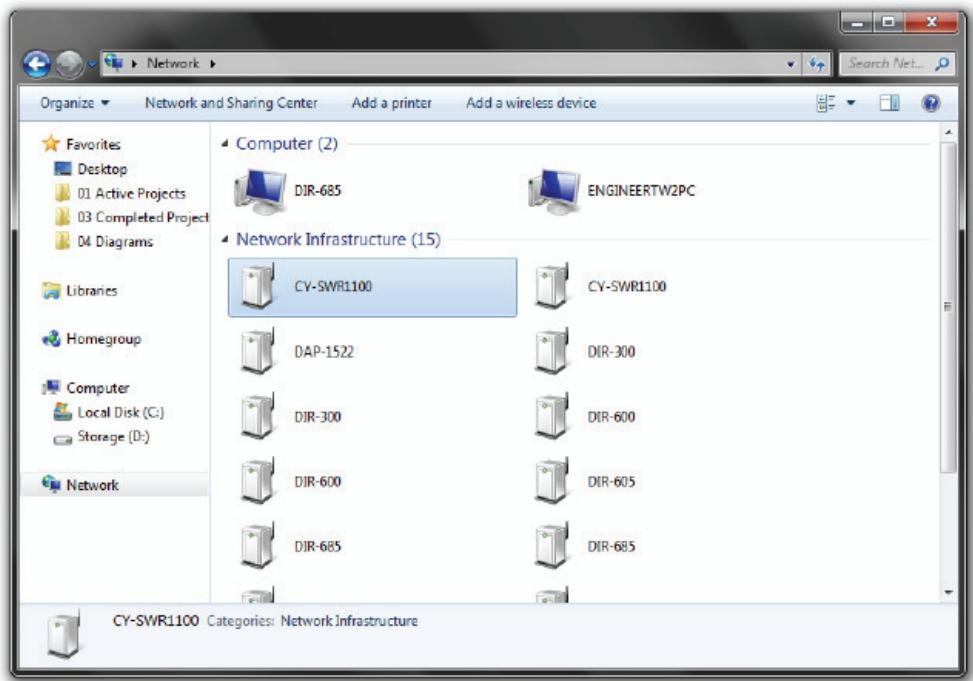Open the views options dropdown arrow

(x=851, y=103)
